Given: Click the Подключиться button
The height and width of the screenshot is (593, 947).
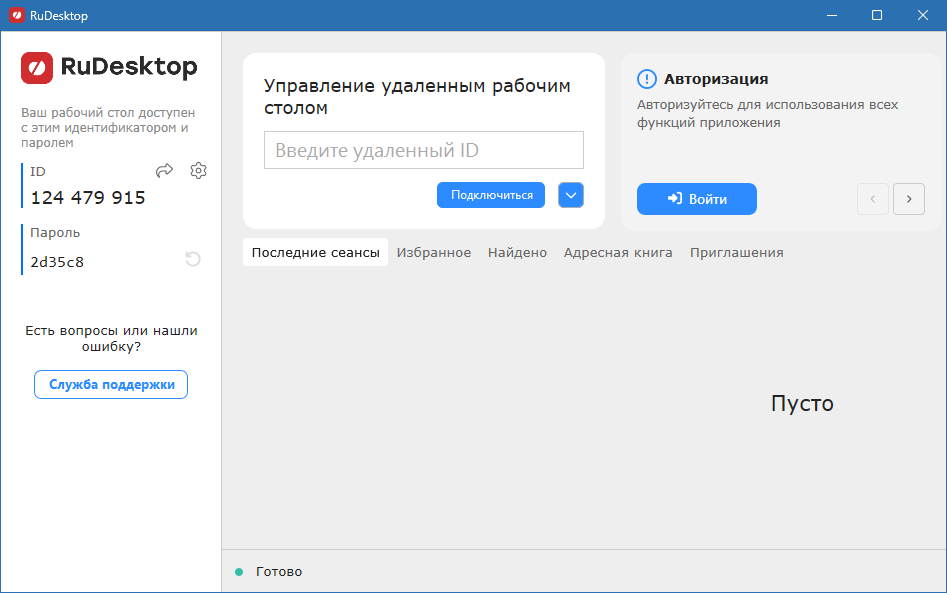Looking at the screenshot, I should tap(491, 195).
